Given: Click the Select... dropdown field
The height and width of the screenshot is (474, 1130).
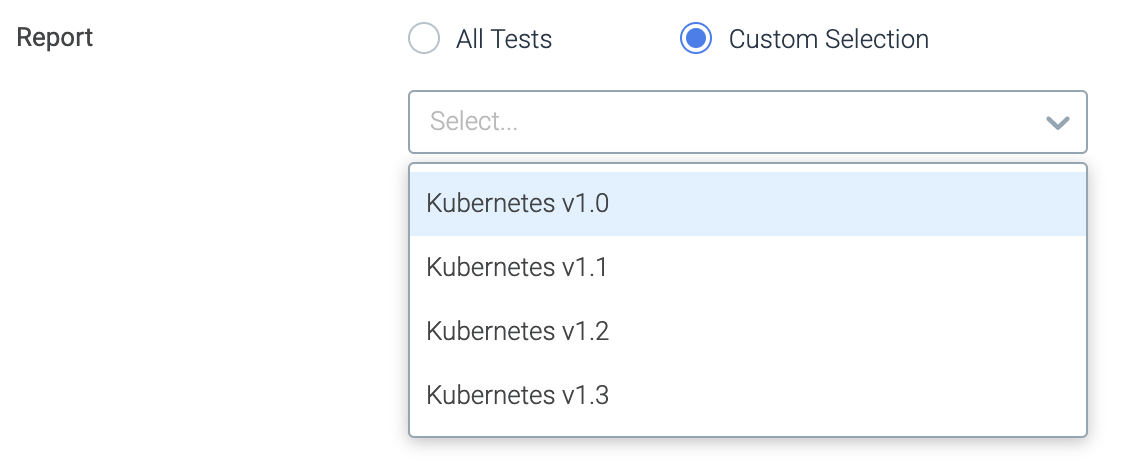Looking at the screenshot, I should [x=747, y=122].
